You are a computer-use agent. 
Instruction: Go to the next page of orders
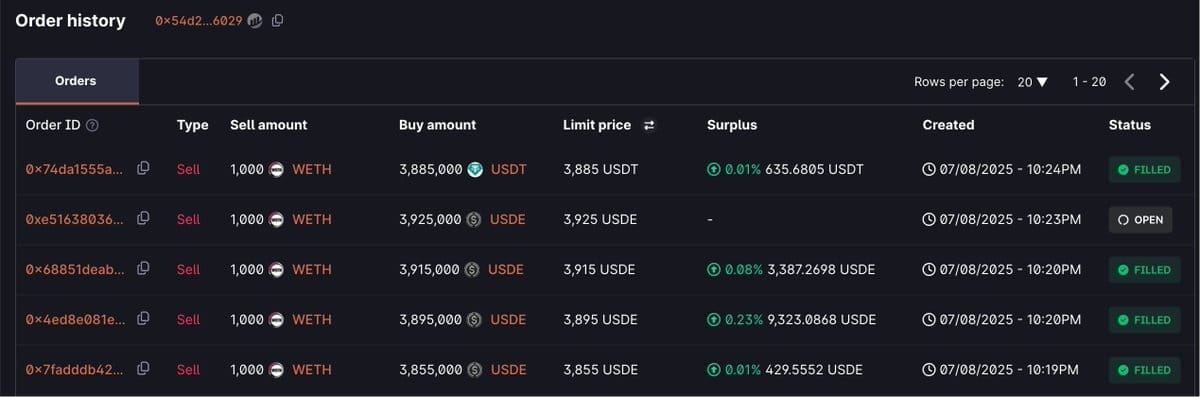point(1164,82)
